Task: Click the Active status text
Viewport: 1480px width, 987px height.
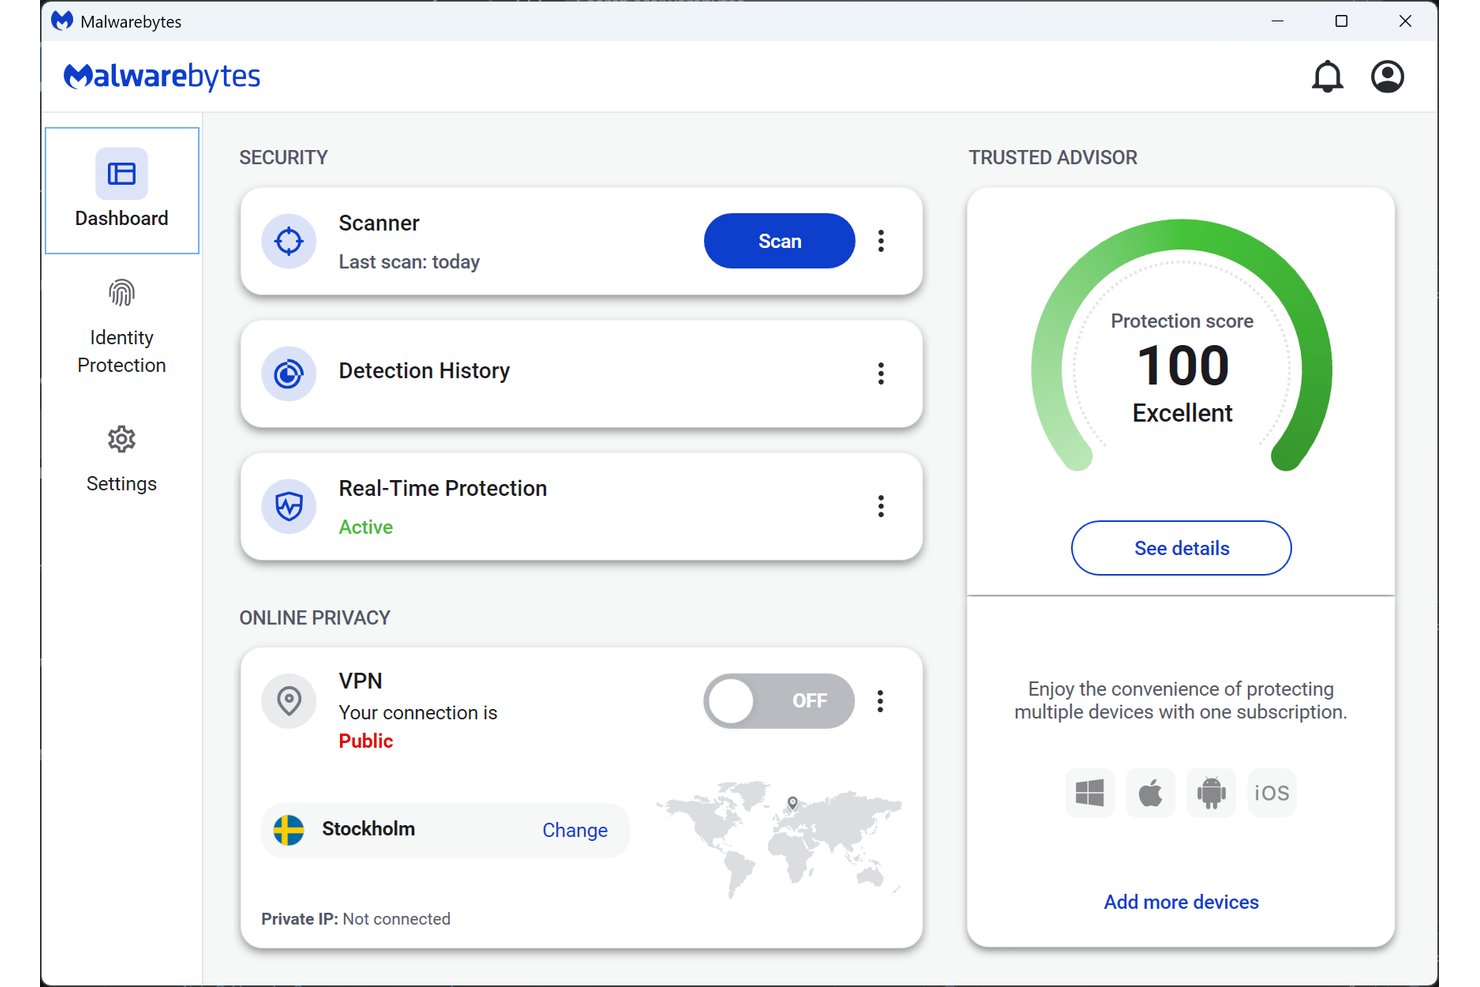Action: [366, 527]
